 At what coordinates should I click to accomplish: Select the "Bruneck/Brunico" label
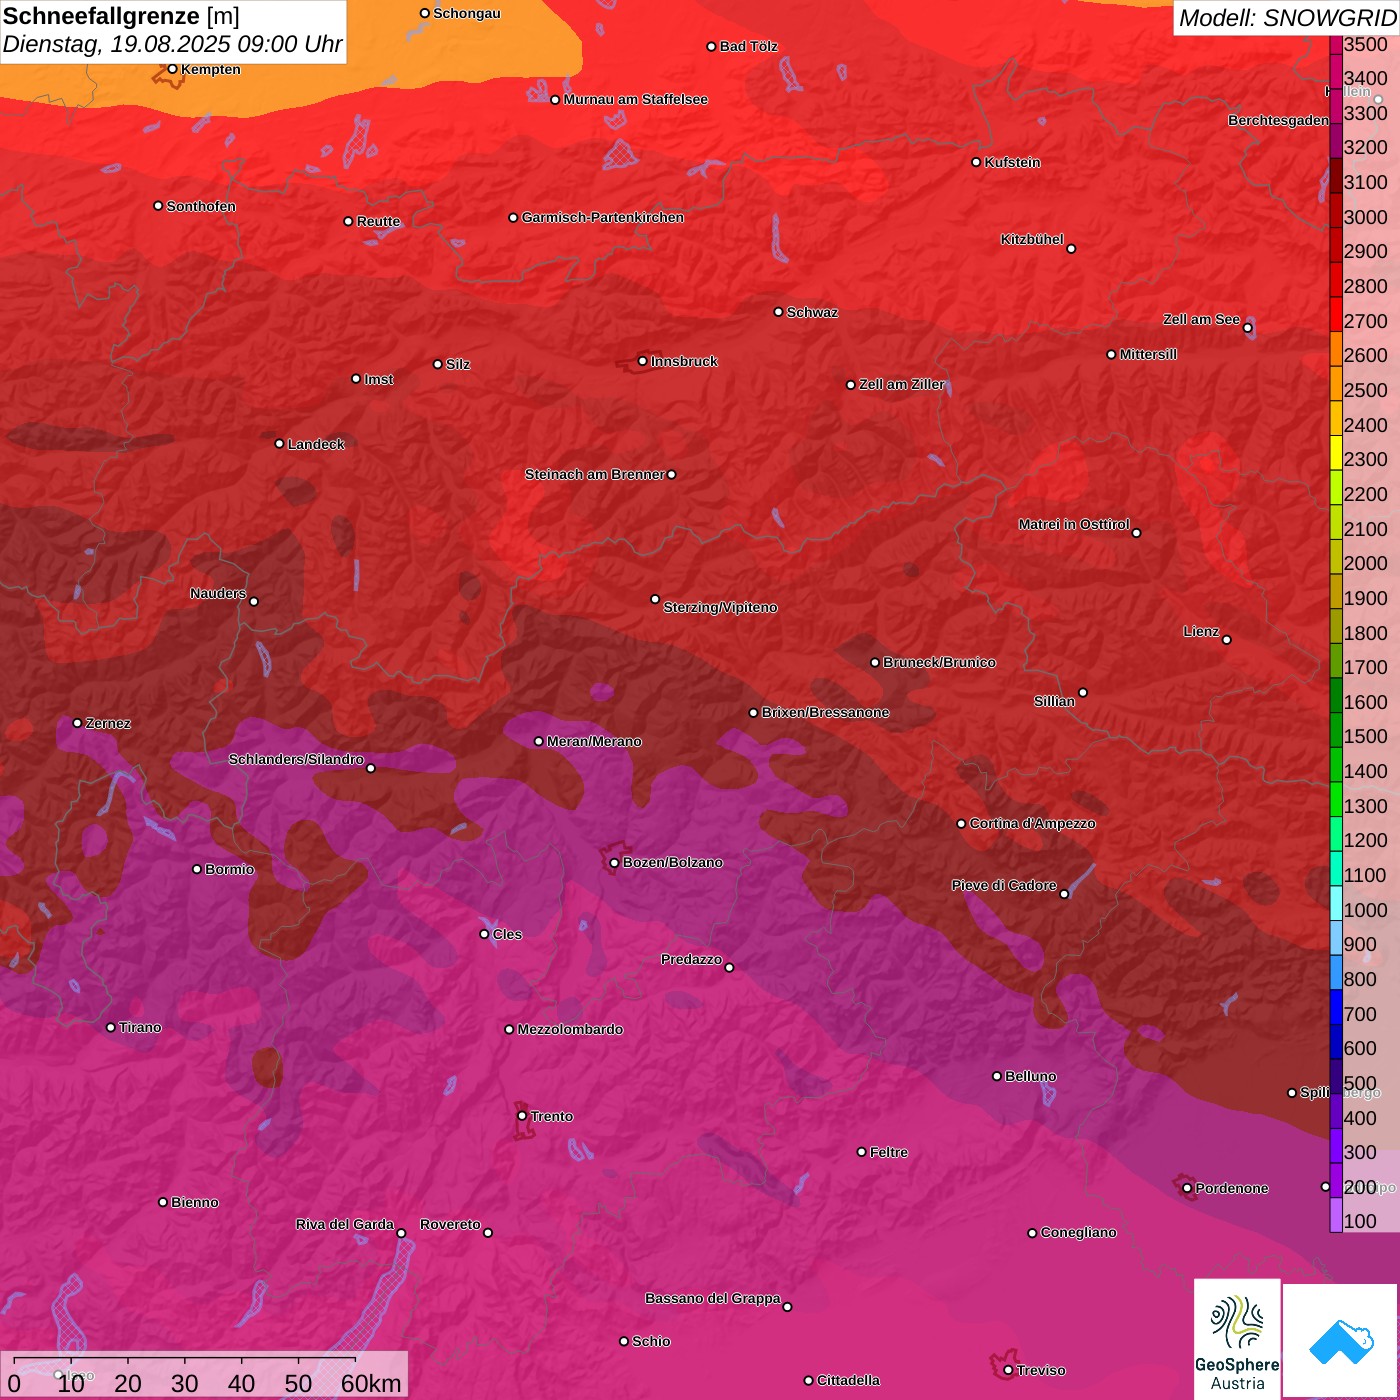(x=939, y=662)
